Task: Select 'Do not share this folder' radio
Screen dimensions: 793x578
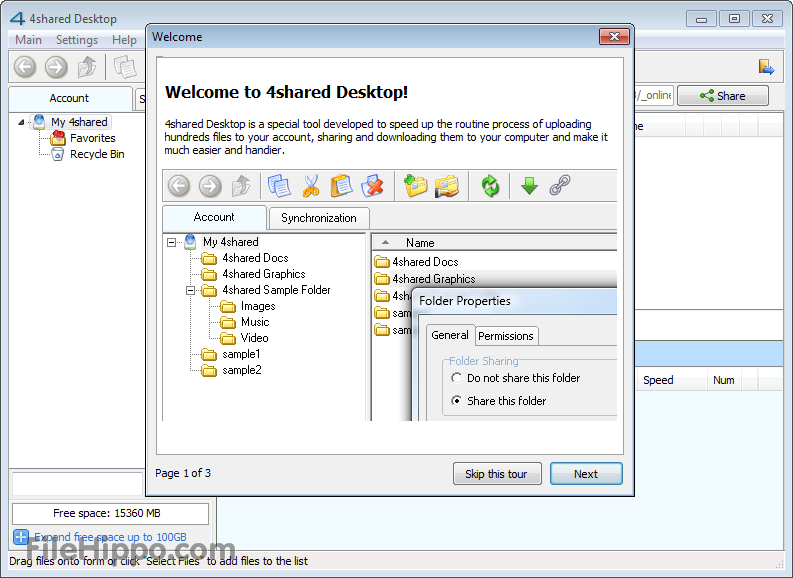Action: (456, 378)
